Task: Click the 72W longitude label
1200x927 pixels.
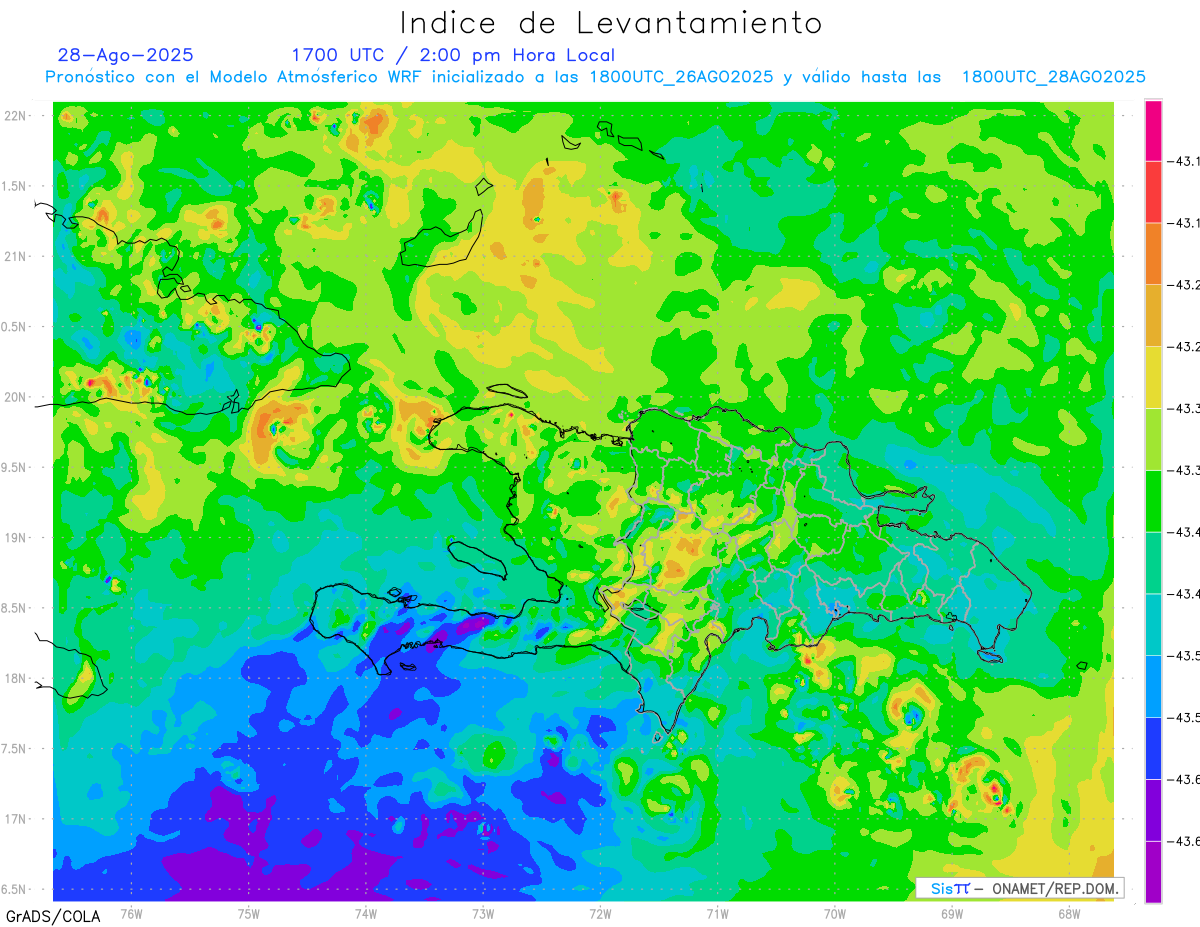Action: click(600, 913)
